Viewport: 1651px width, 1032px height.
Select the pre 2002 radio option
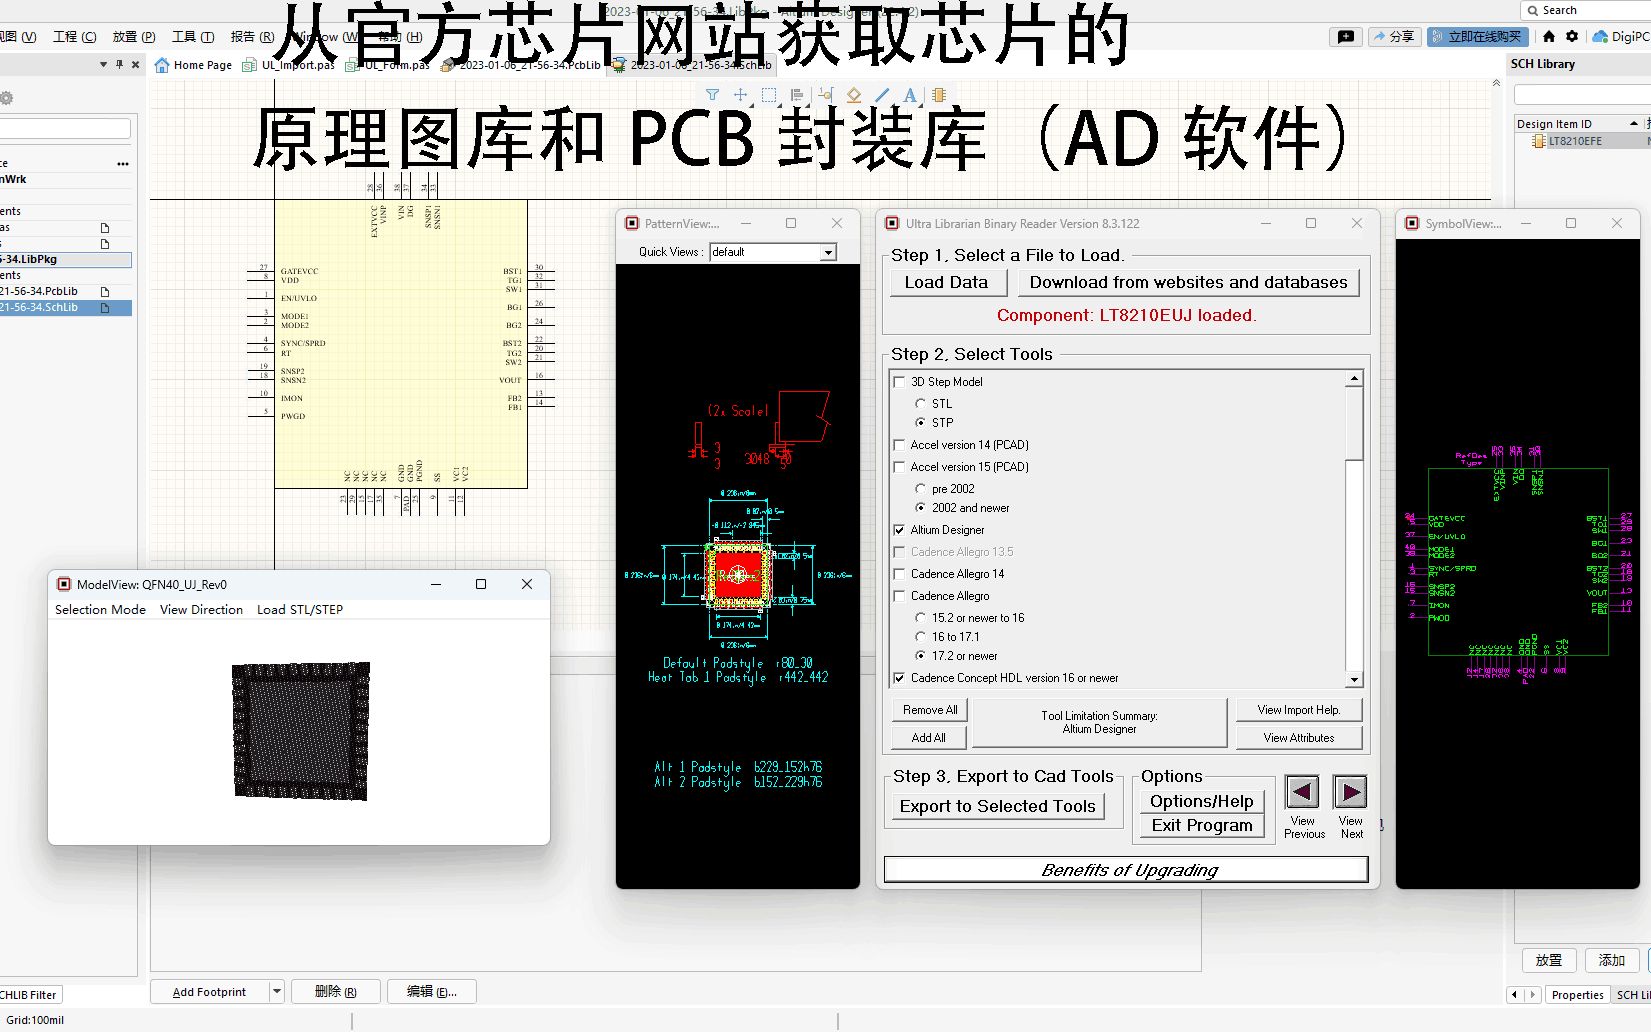920,489
